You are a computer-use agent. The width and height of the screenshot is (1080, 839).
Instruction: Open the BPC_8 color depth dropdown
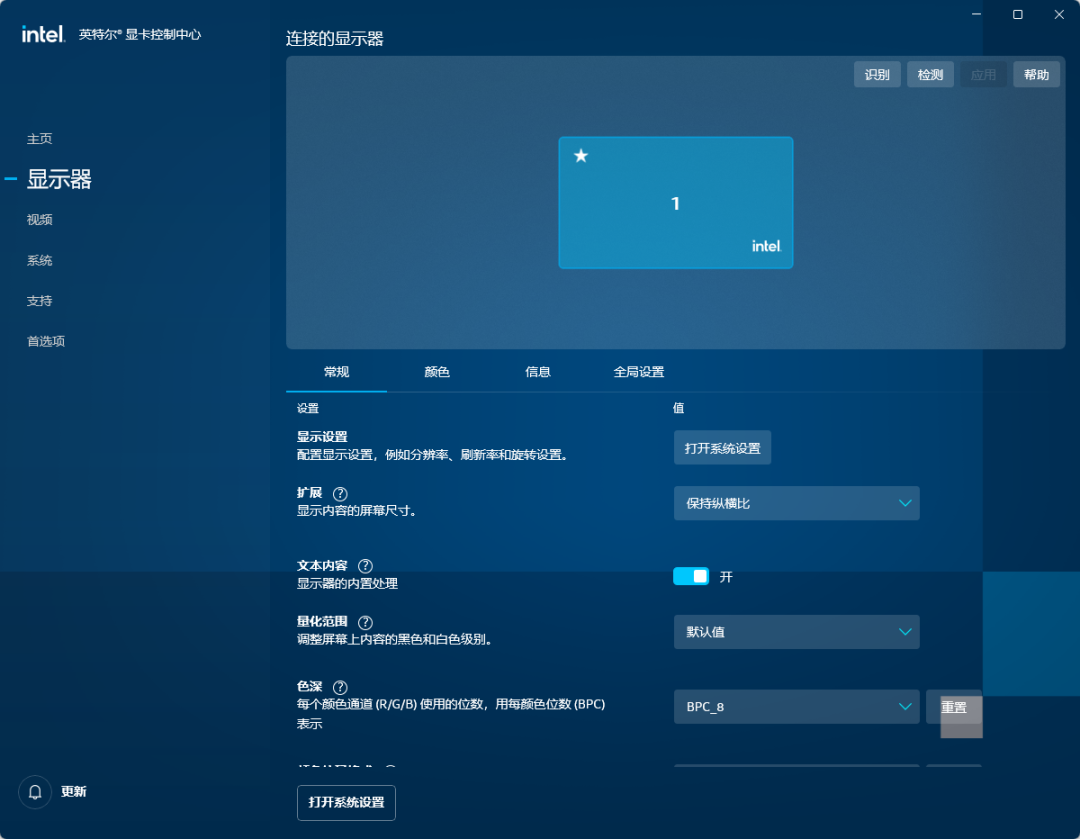796,706
